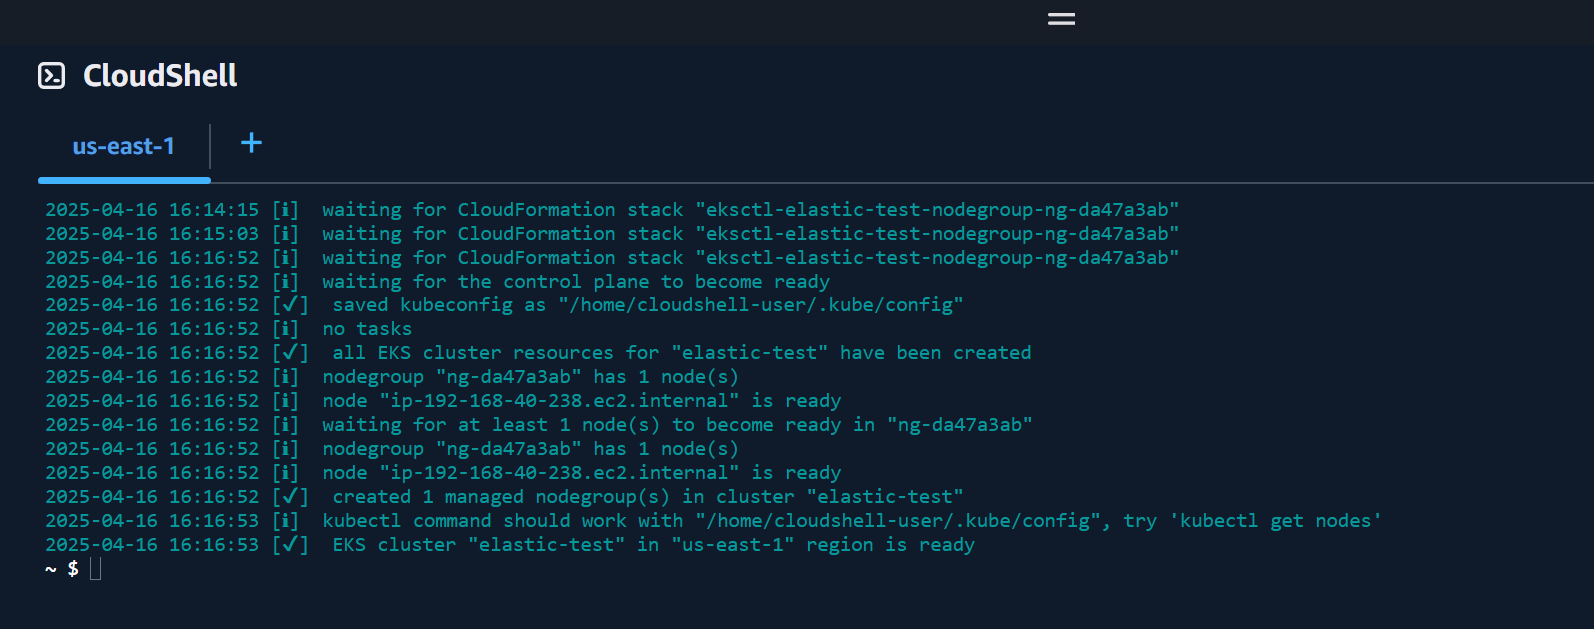
Task: Click the CloudShell terminal logo icon
Action: point(51,76)
